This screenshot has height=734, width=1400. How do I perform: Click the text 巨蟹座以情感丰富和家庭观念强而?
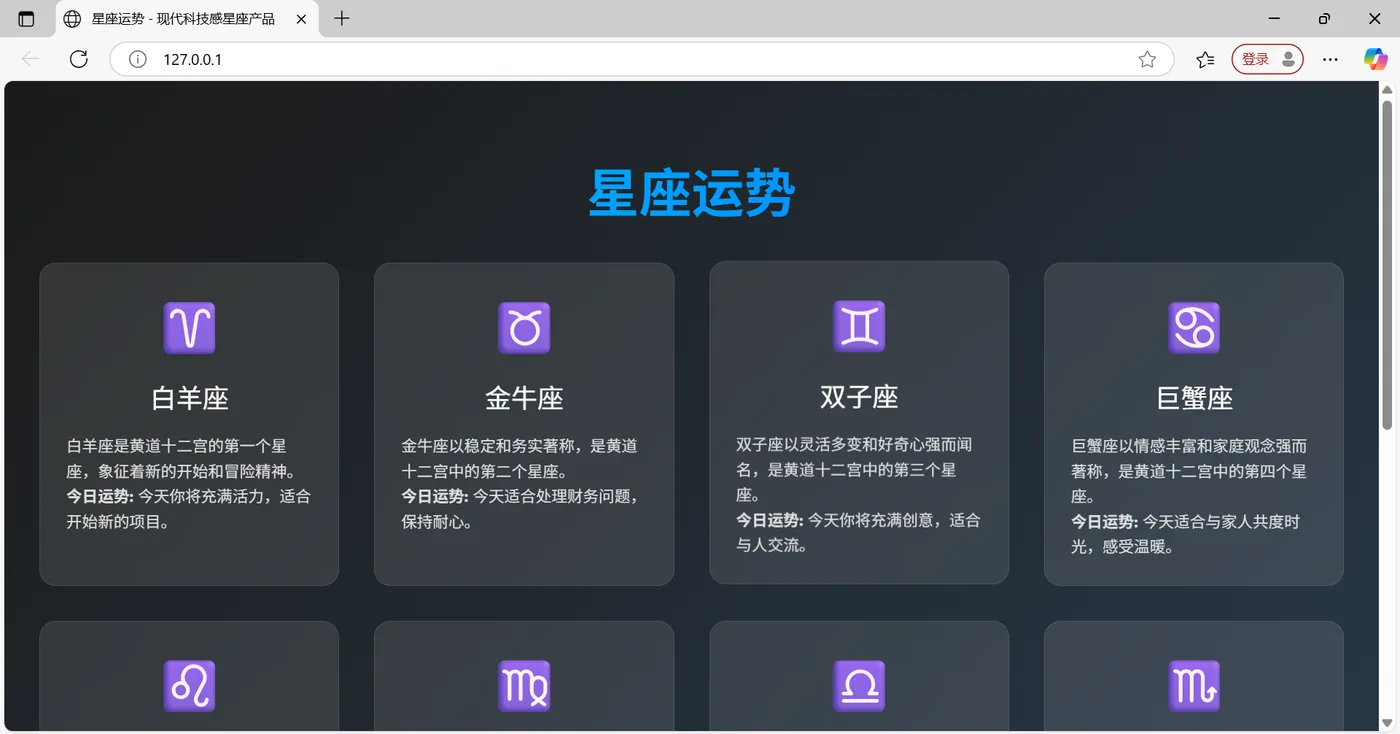tap(1189, 446)
